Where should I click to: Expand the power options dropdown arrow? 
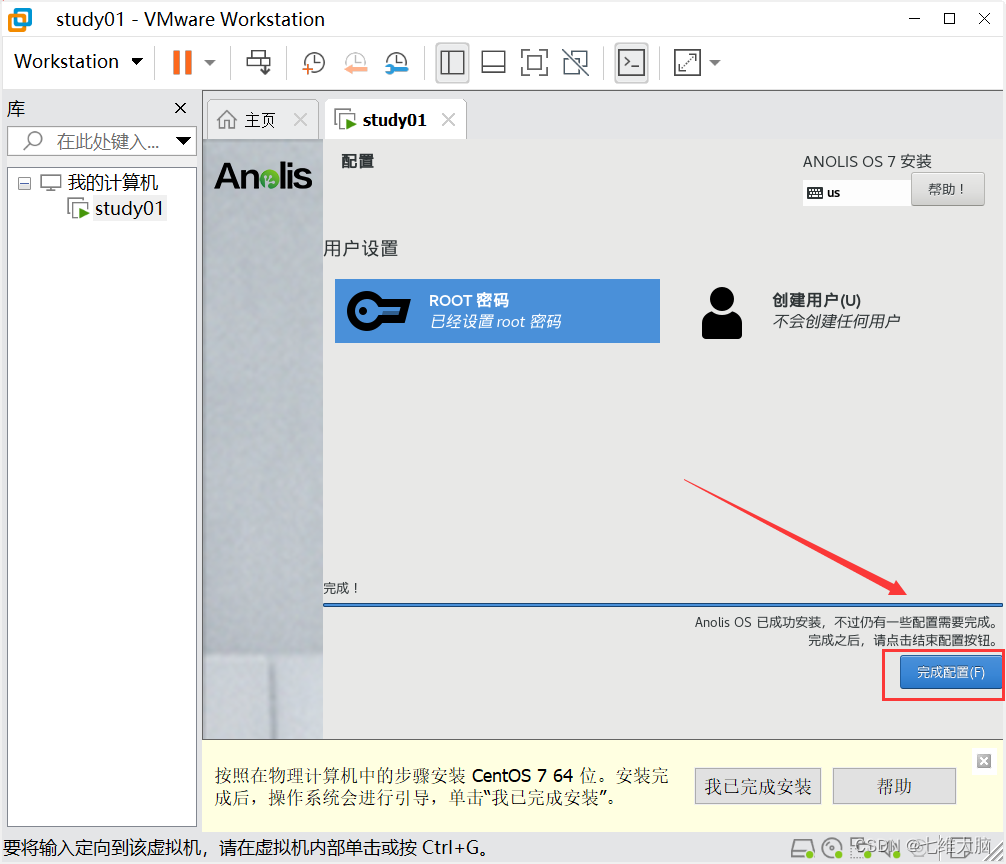tap(210, 63)
